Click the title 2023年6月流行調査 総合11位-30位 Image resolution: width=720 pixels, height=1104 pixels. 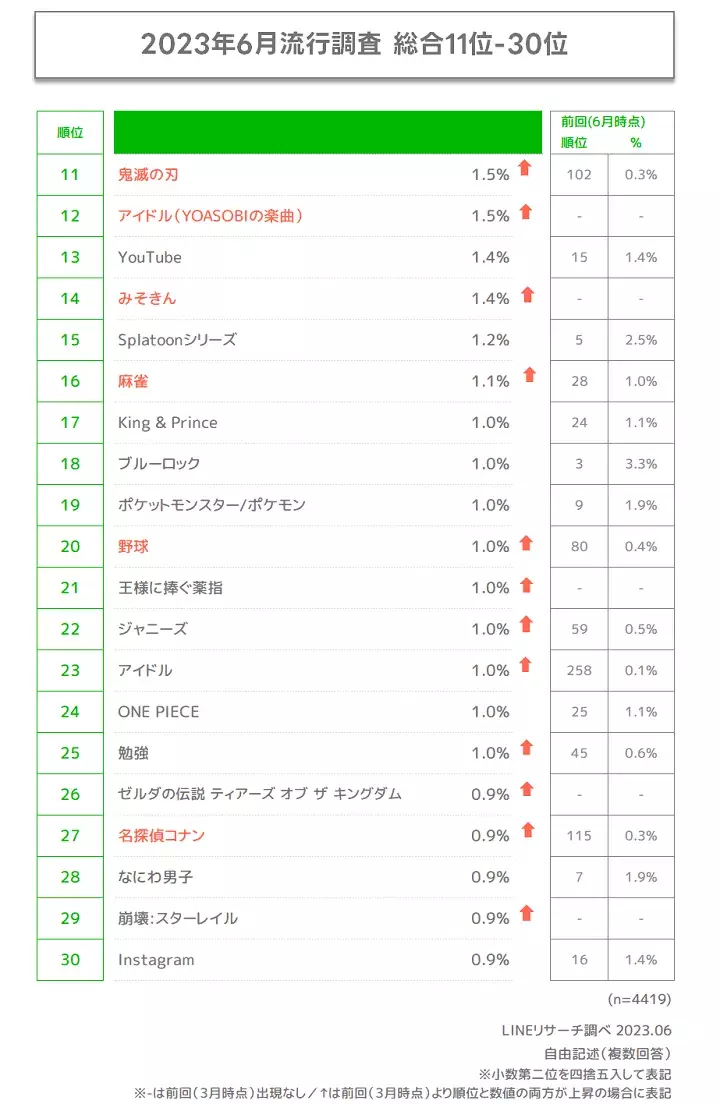tap(354, 44)
